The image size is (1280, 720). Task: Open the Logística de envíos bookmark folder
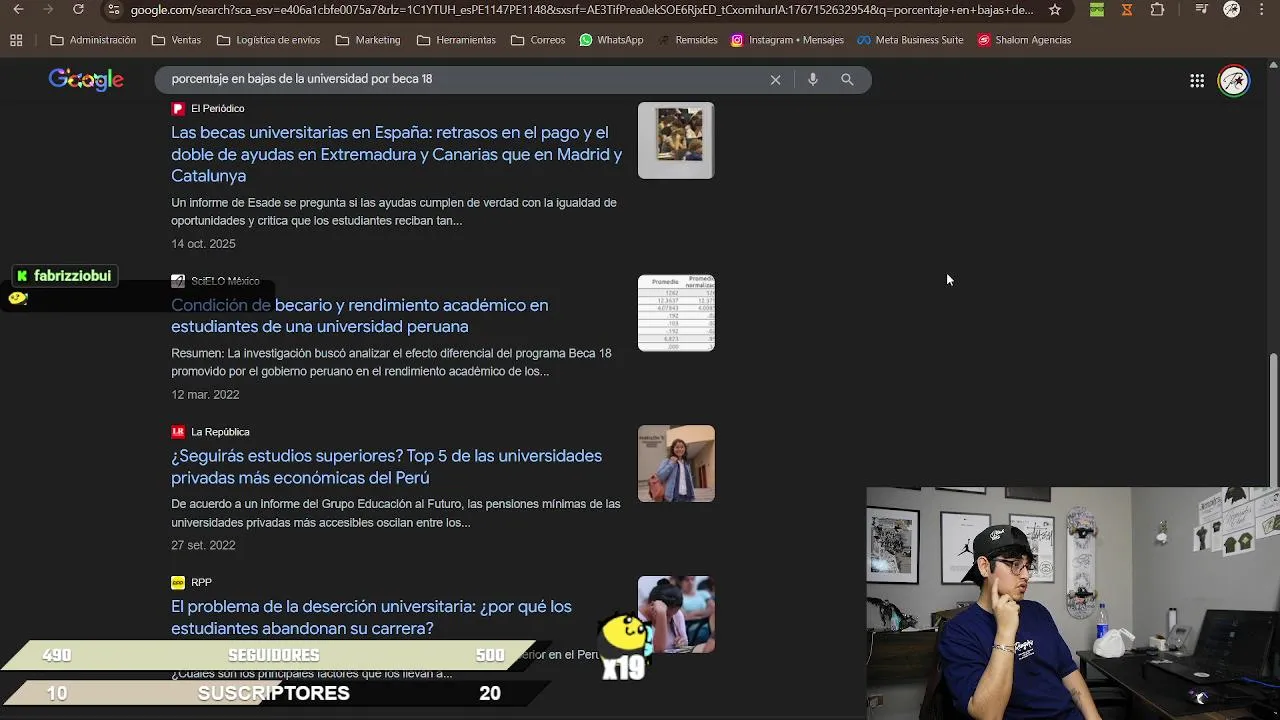pyautogui.click(x=268, y=40)
